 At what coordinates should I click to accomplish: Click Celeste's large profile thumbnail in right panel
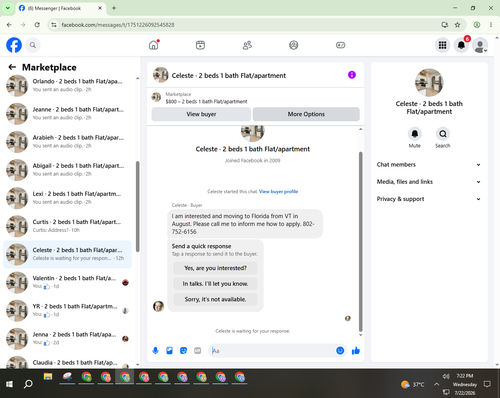click(x=429, y=82)
